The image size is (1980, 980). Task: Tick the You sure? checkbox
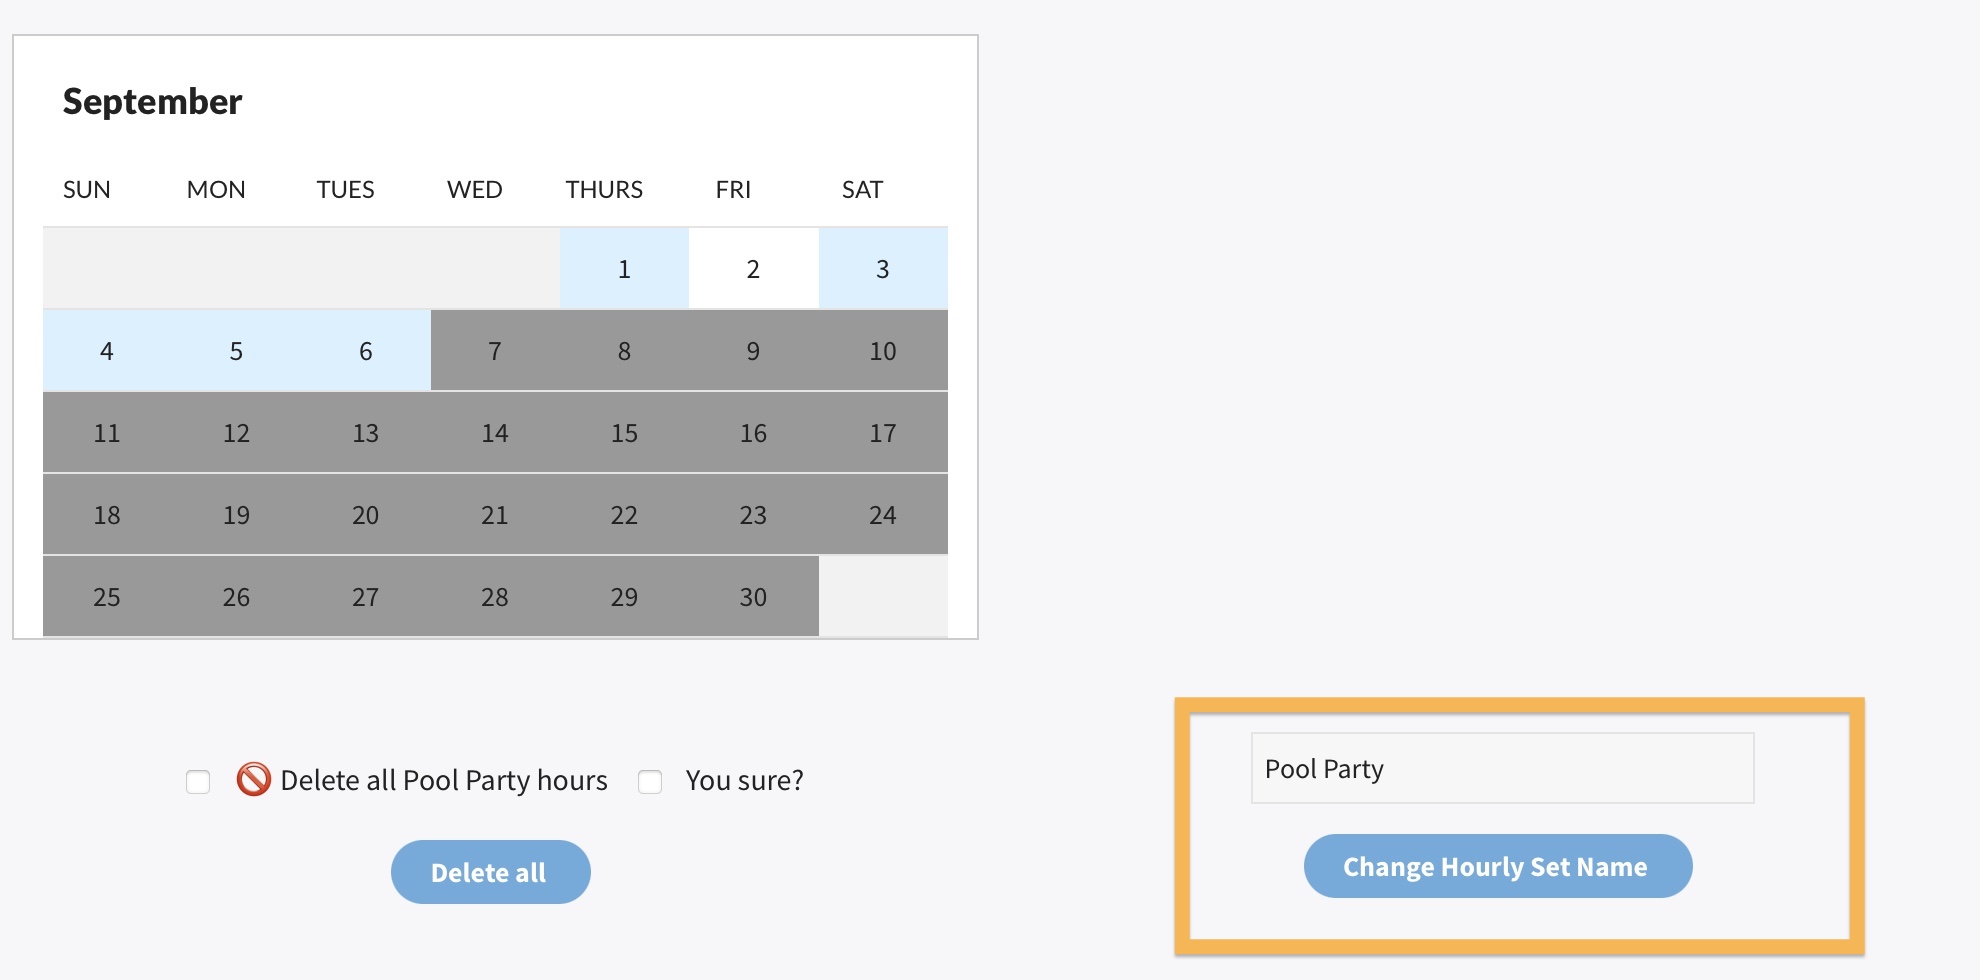(x=650, y=781)
